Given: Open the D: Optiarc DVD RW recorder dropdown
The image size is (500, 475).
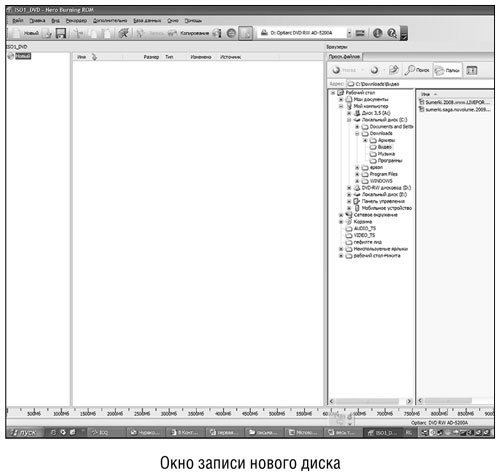Looking at the screenshot, I should click(349, 33).
